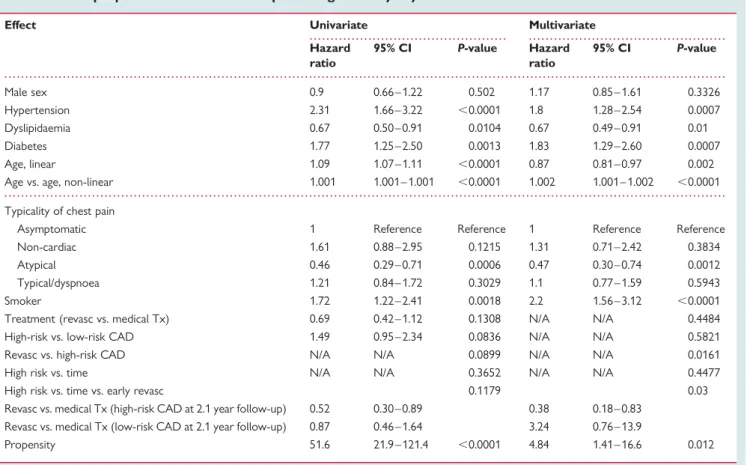Screen dimensions: 750x465
Task: Select 'Hazard ratio' header under Univariate
Action: (x=330, y=55)
